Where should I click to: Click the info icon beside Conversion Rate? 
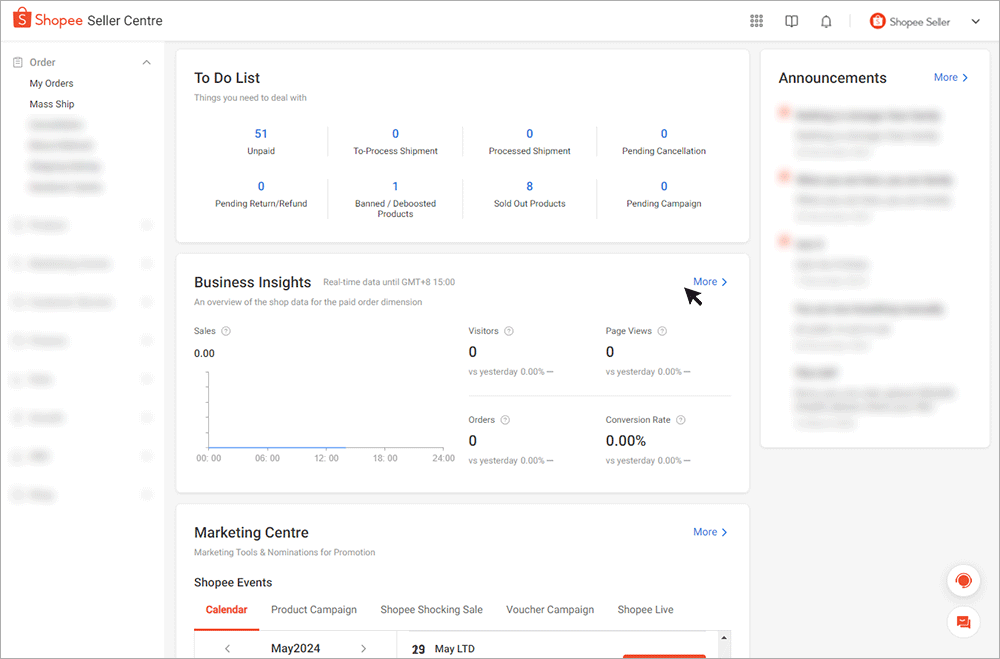[681, 420]
